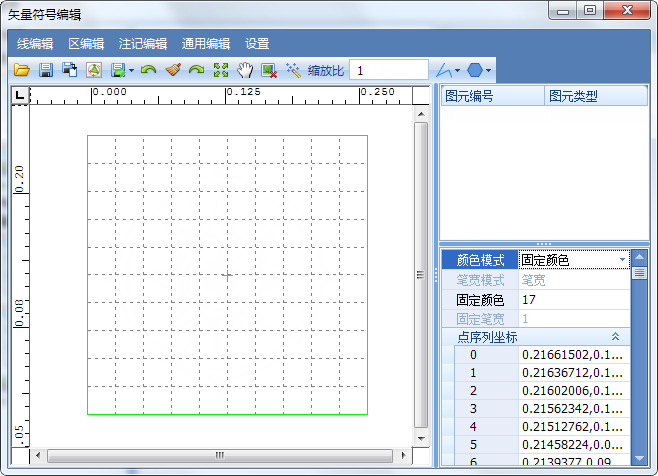Click the 图元类型 column header
658x476 pixels.
tap(590, 96)
